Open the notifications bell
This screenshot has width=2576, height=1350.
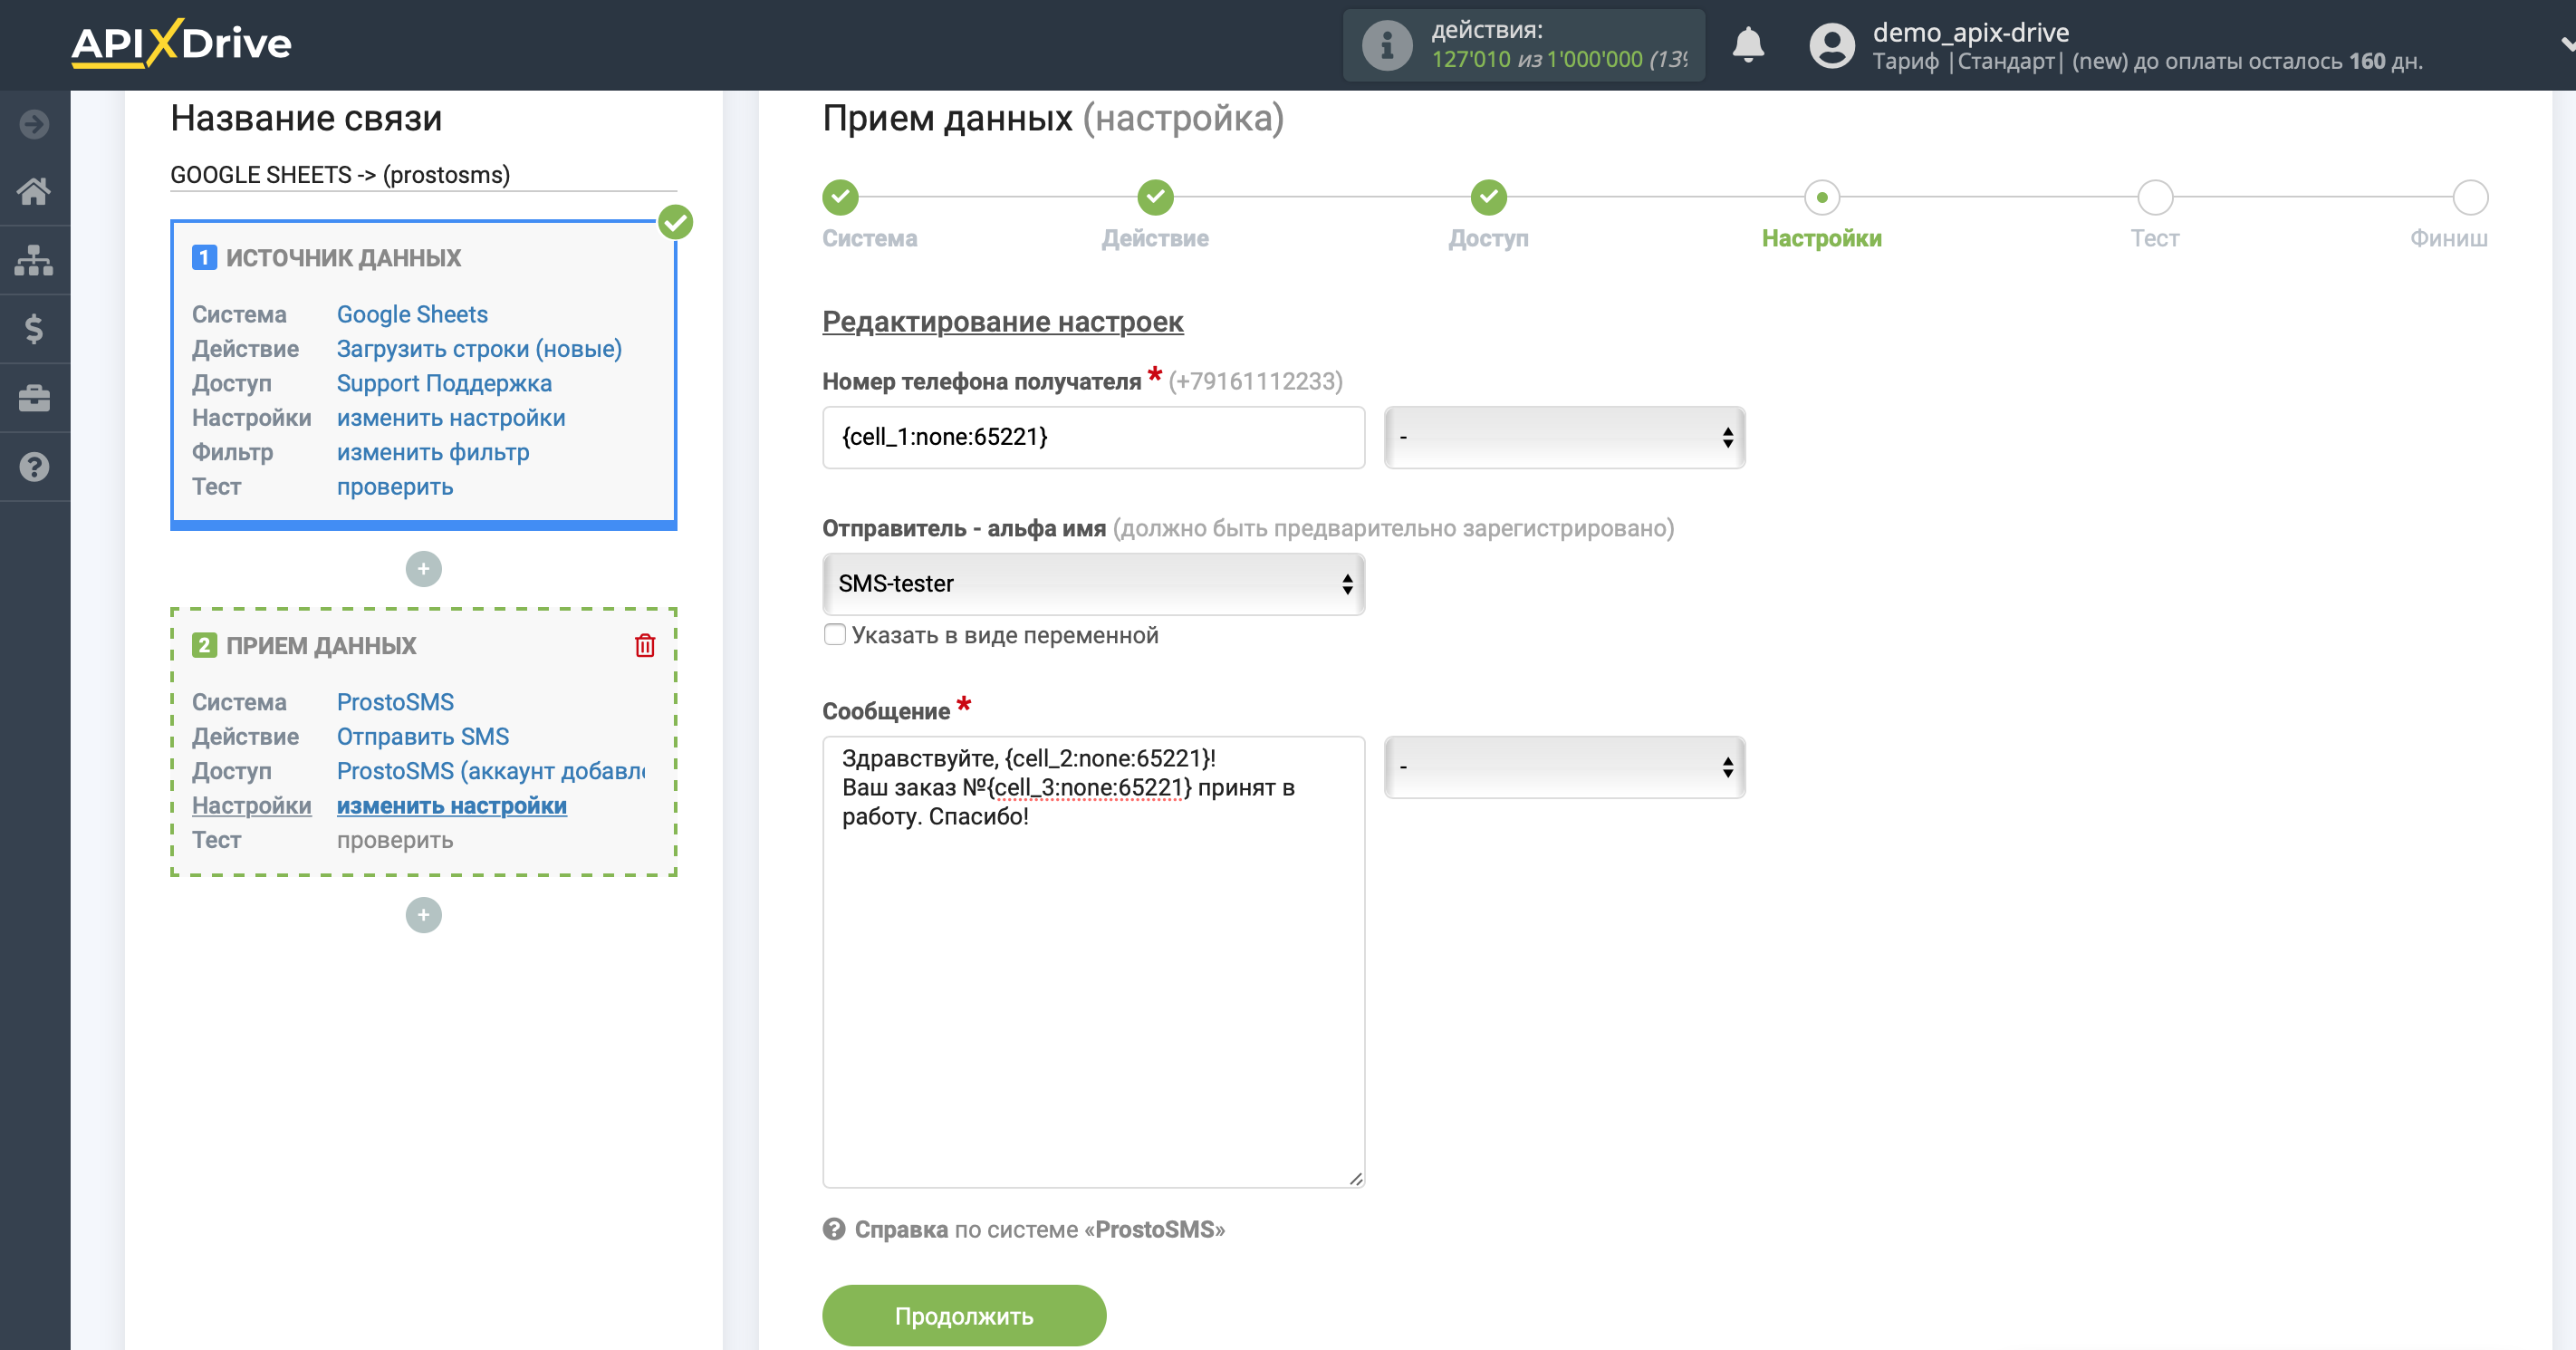[x=1748, y=45]
